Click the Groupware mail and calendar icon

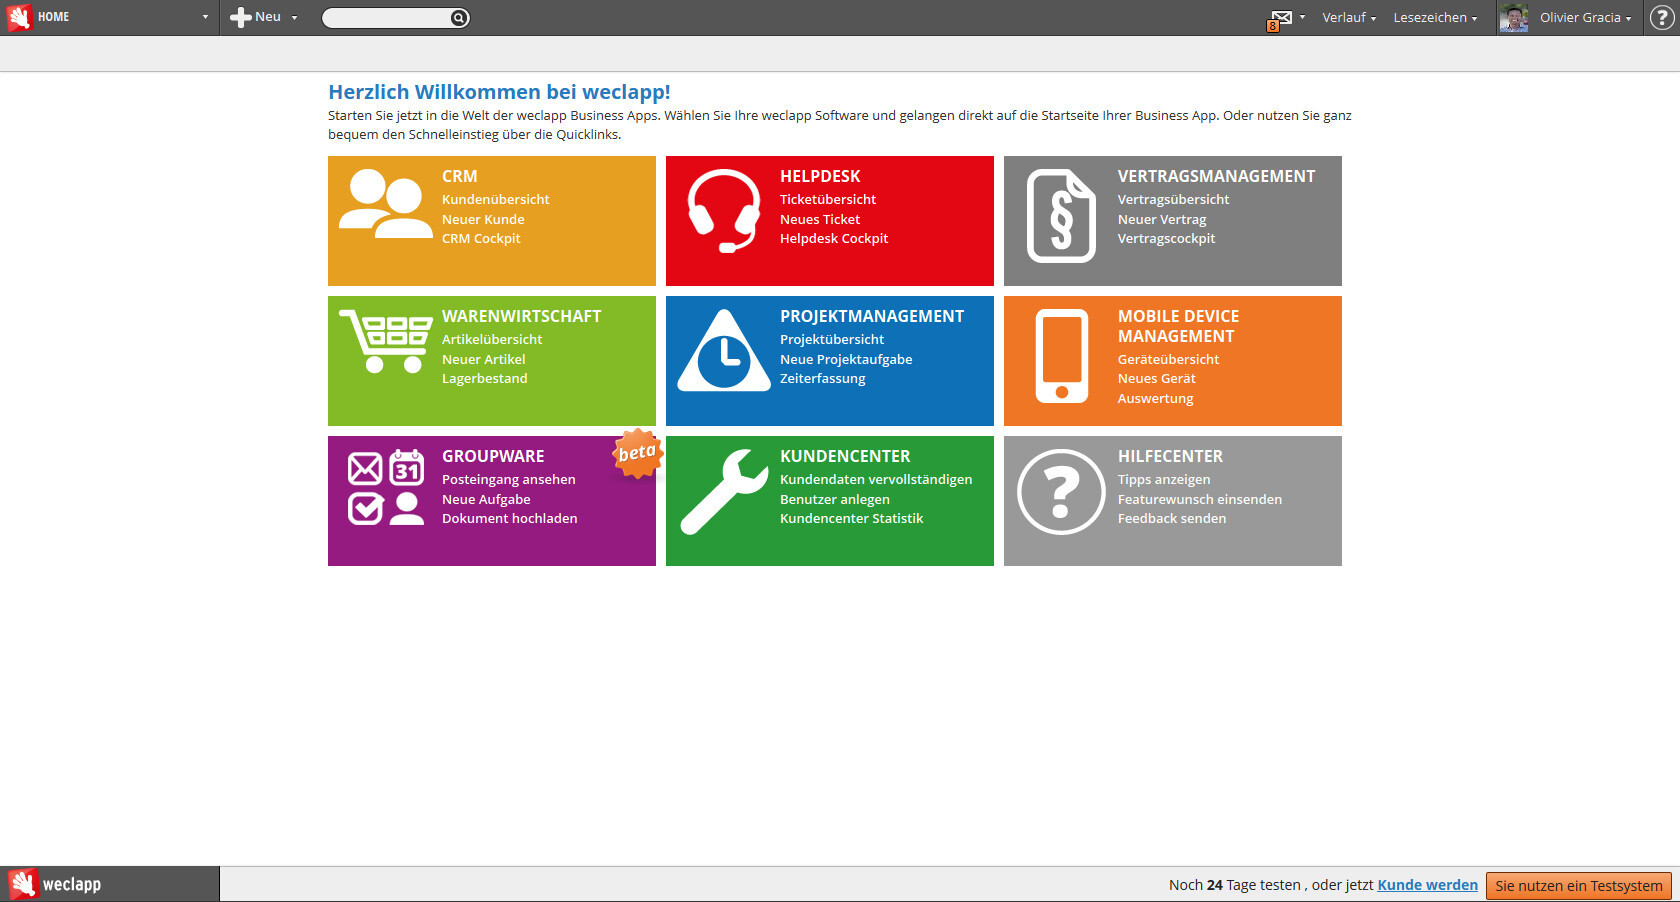click(385, 488)
